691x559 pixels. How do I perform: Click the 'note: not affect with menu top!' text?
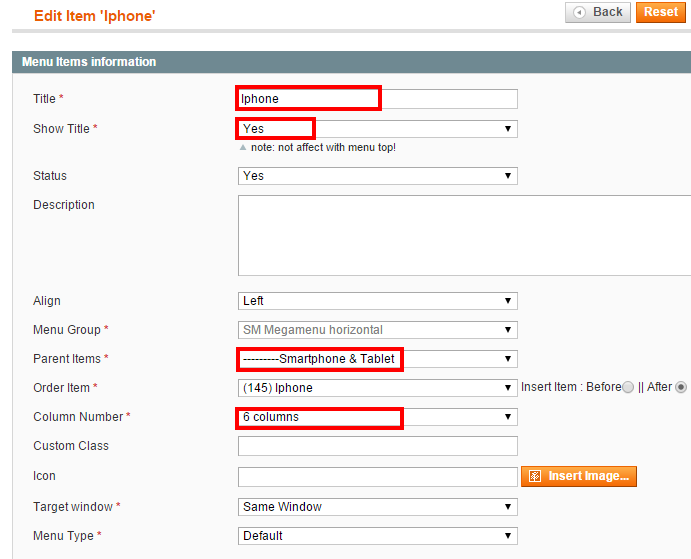click(323, 147)
